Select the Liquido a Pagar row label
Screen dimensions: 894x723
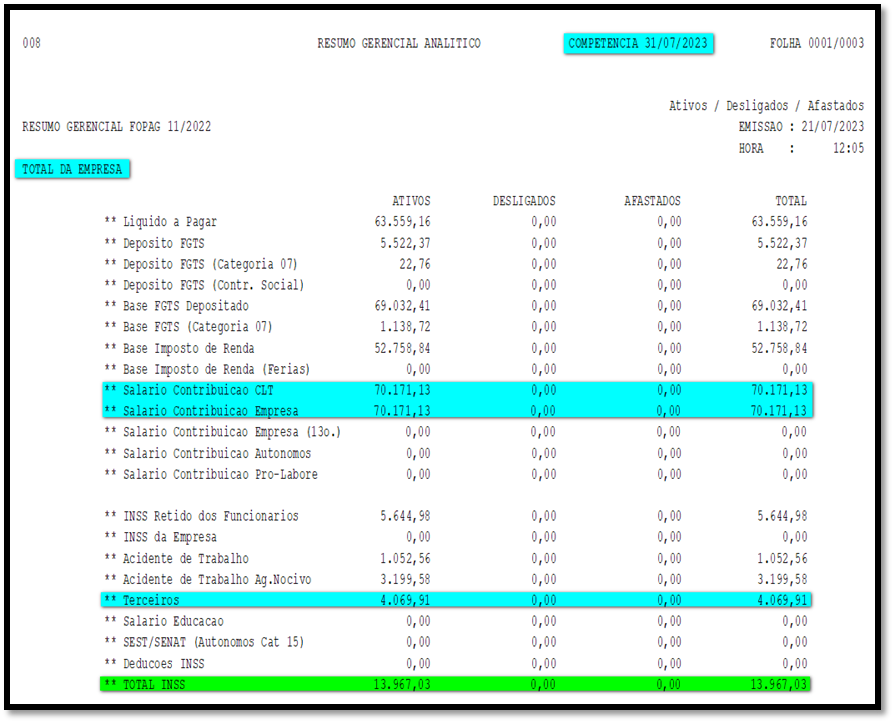pos(170,222)
